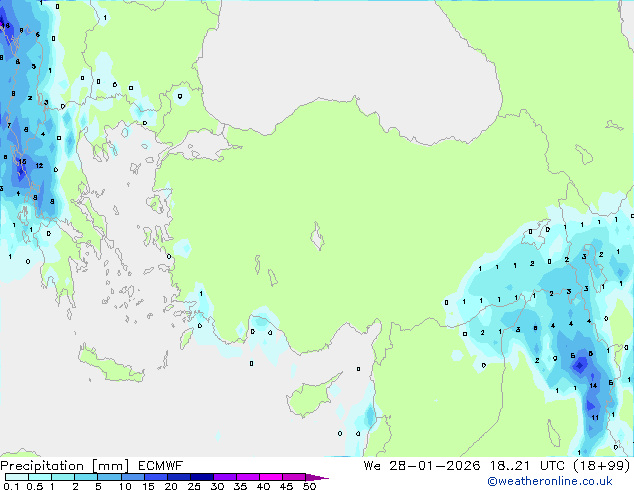
Task: Click the 35–40 mm legend swatch
Action: click(x=247, y=477)
